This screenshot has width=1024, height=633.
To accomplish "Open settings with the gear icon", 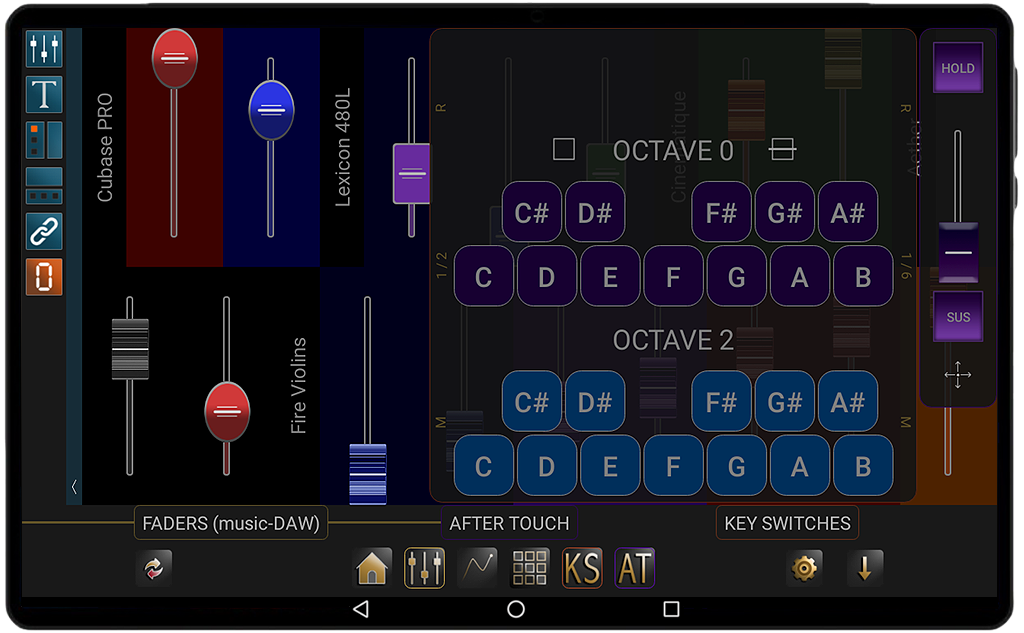I will (x=804, y=568).
